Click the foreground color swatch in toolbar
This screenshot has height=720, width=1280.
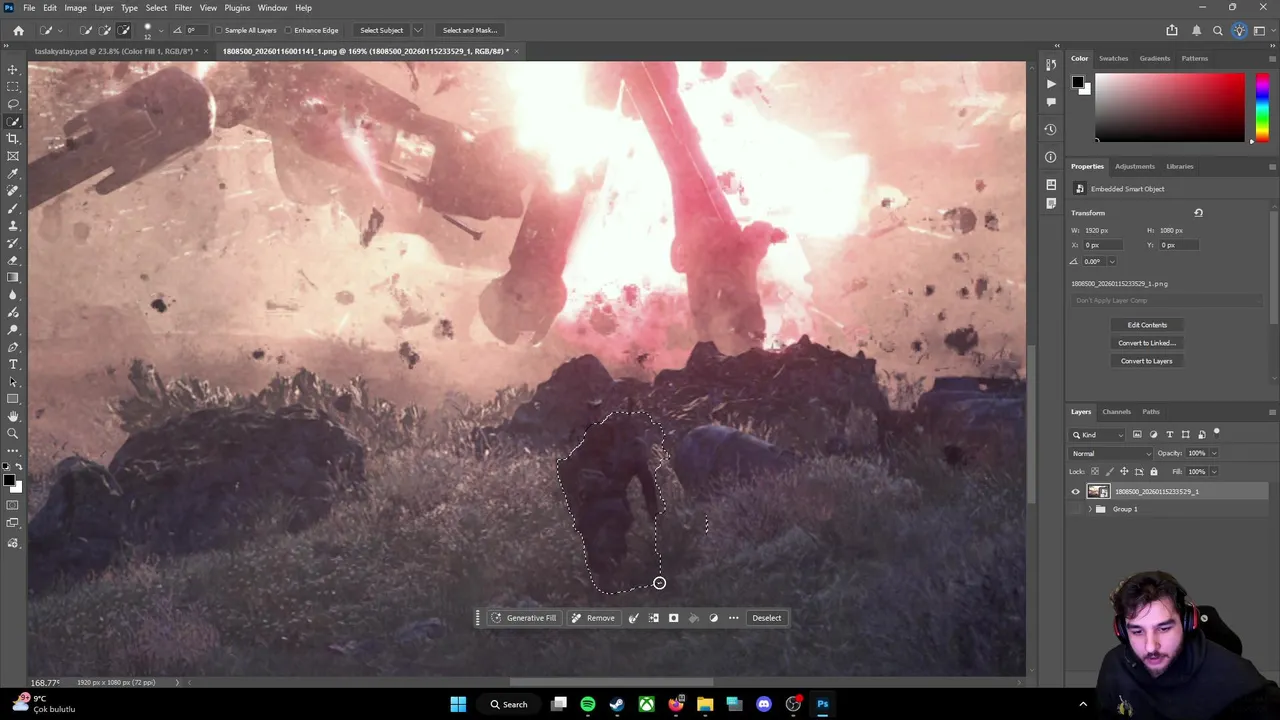(9, 482)
